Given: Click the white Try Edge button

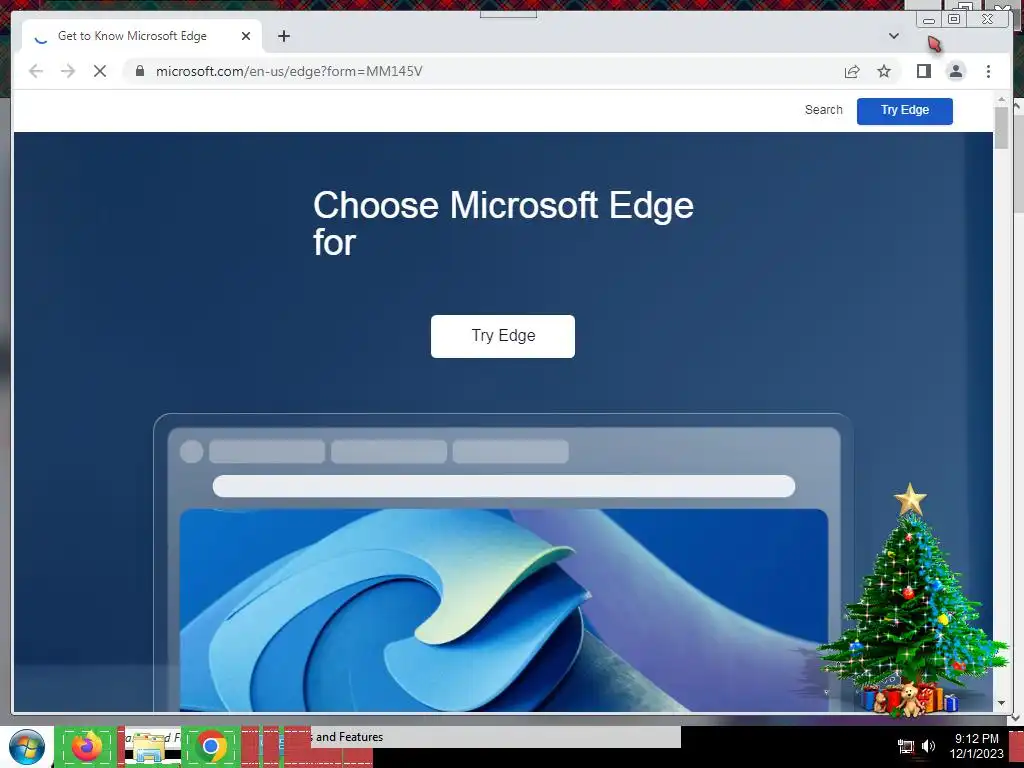Looking at the screenshot, I should pos(503,336).
